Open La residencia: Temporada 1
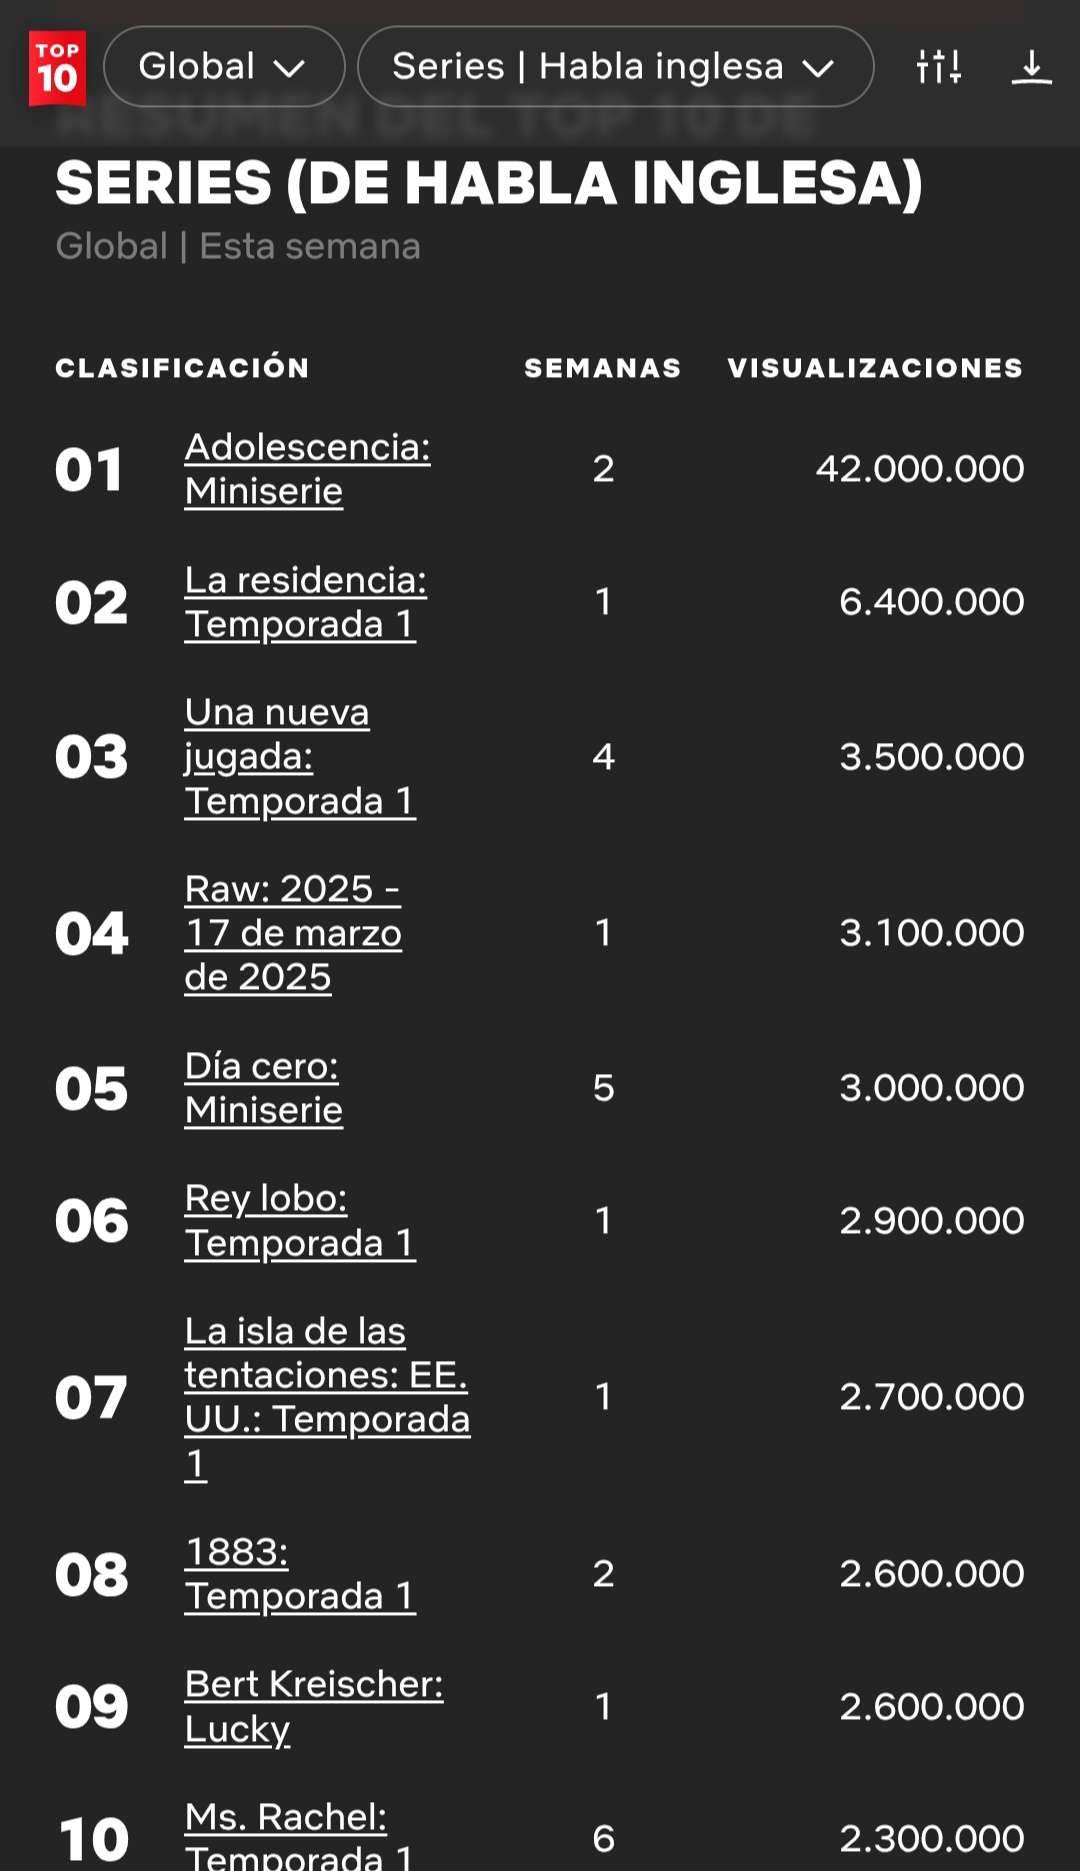1080x1871 pixels. 305,602
